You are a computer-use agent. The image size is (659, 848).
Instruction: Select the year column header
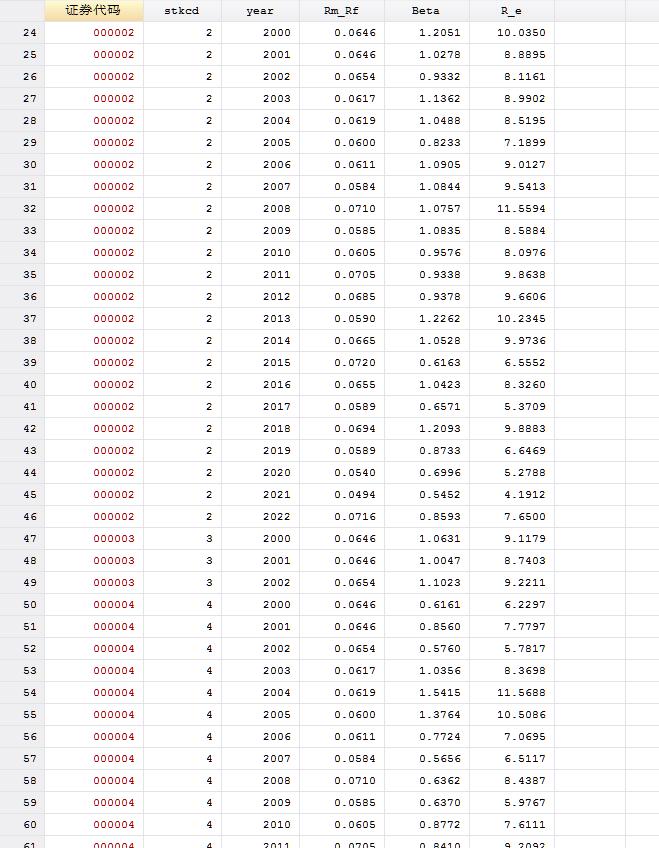[x=260, y=11]
